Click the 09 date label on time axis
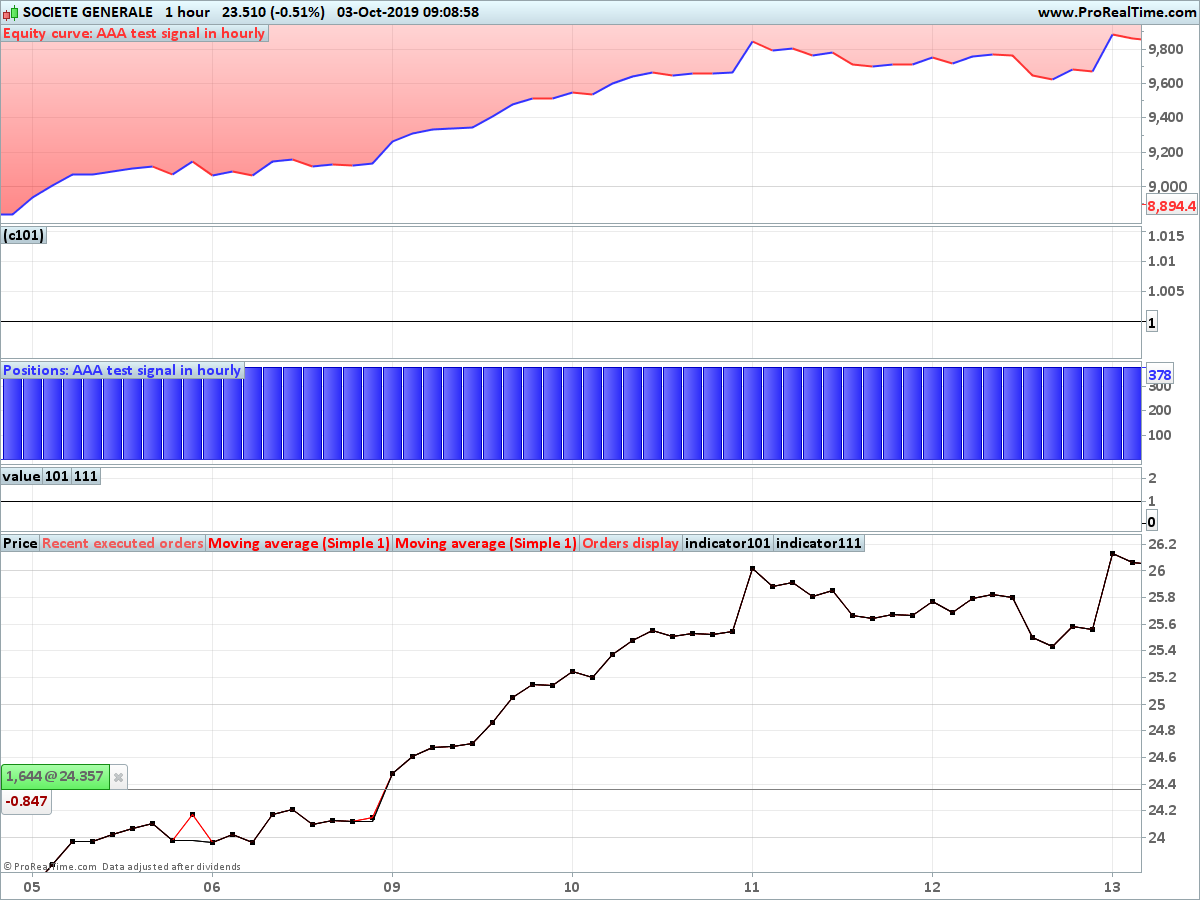Screen dimensions: 1200x900 [392, 886]
